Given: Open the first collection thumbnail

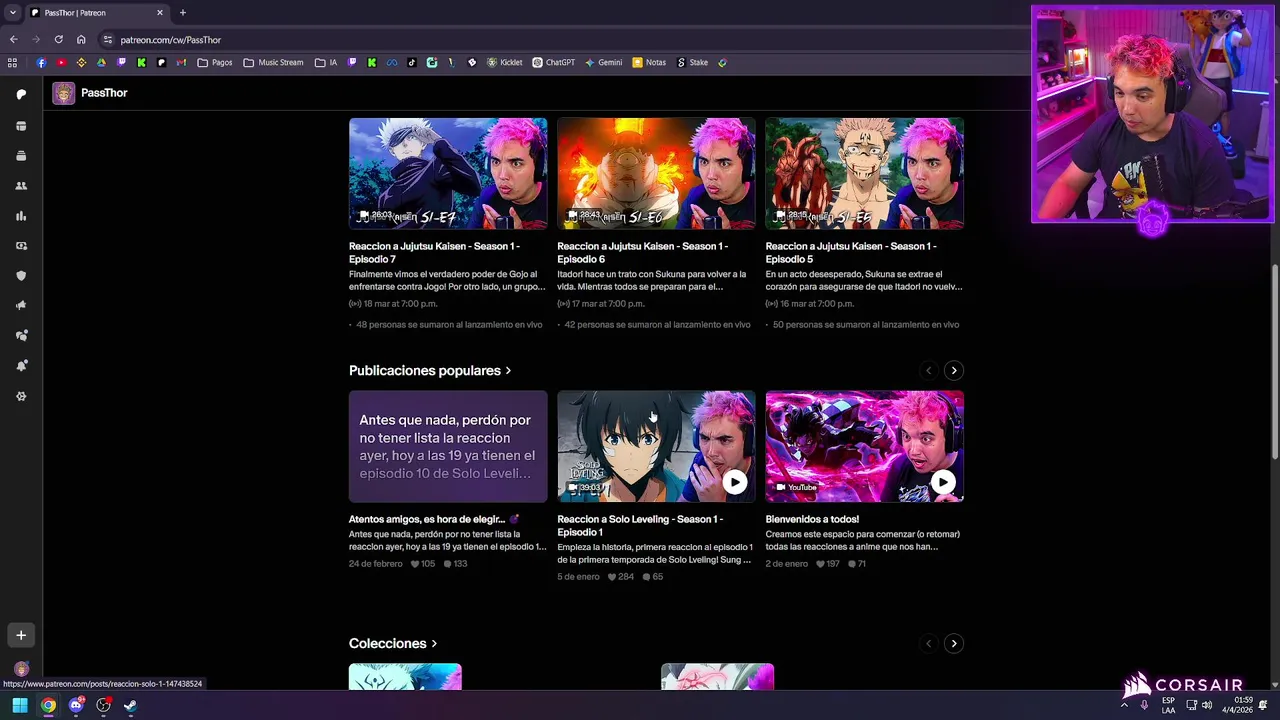Looking at the screenshot, I should point(405,677).
